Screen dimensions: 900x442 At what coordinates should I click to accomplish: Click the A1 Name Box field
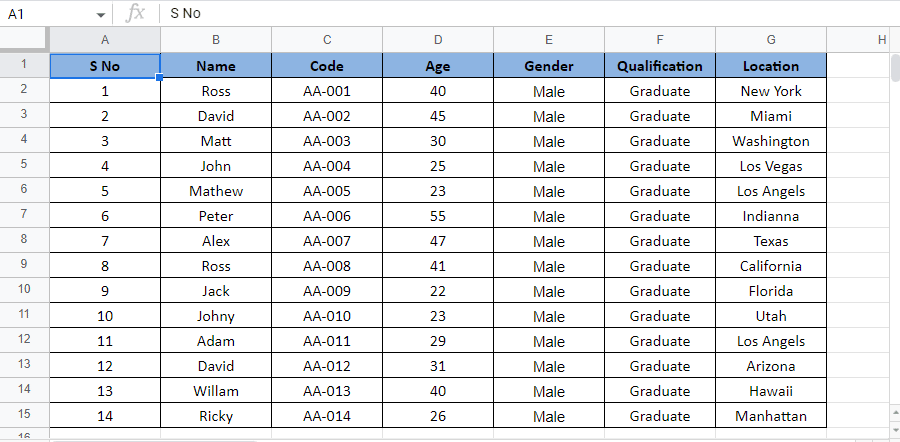point(45,14)
